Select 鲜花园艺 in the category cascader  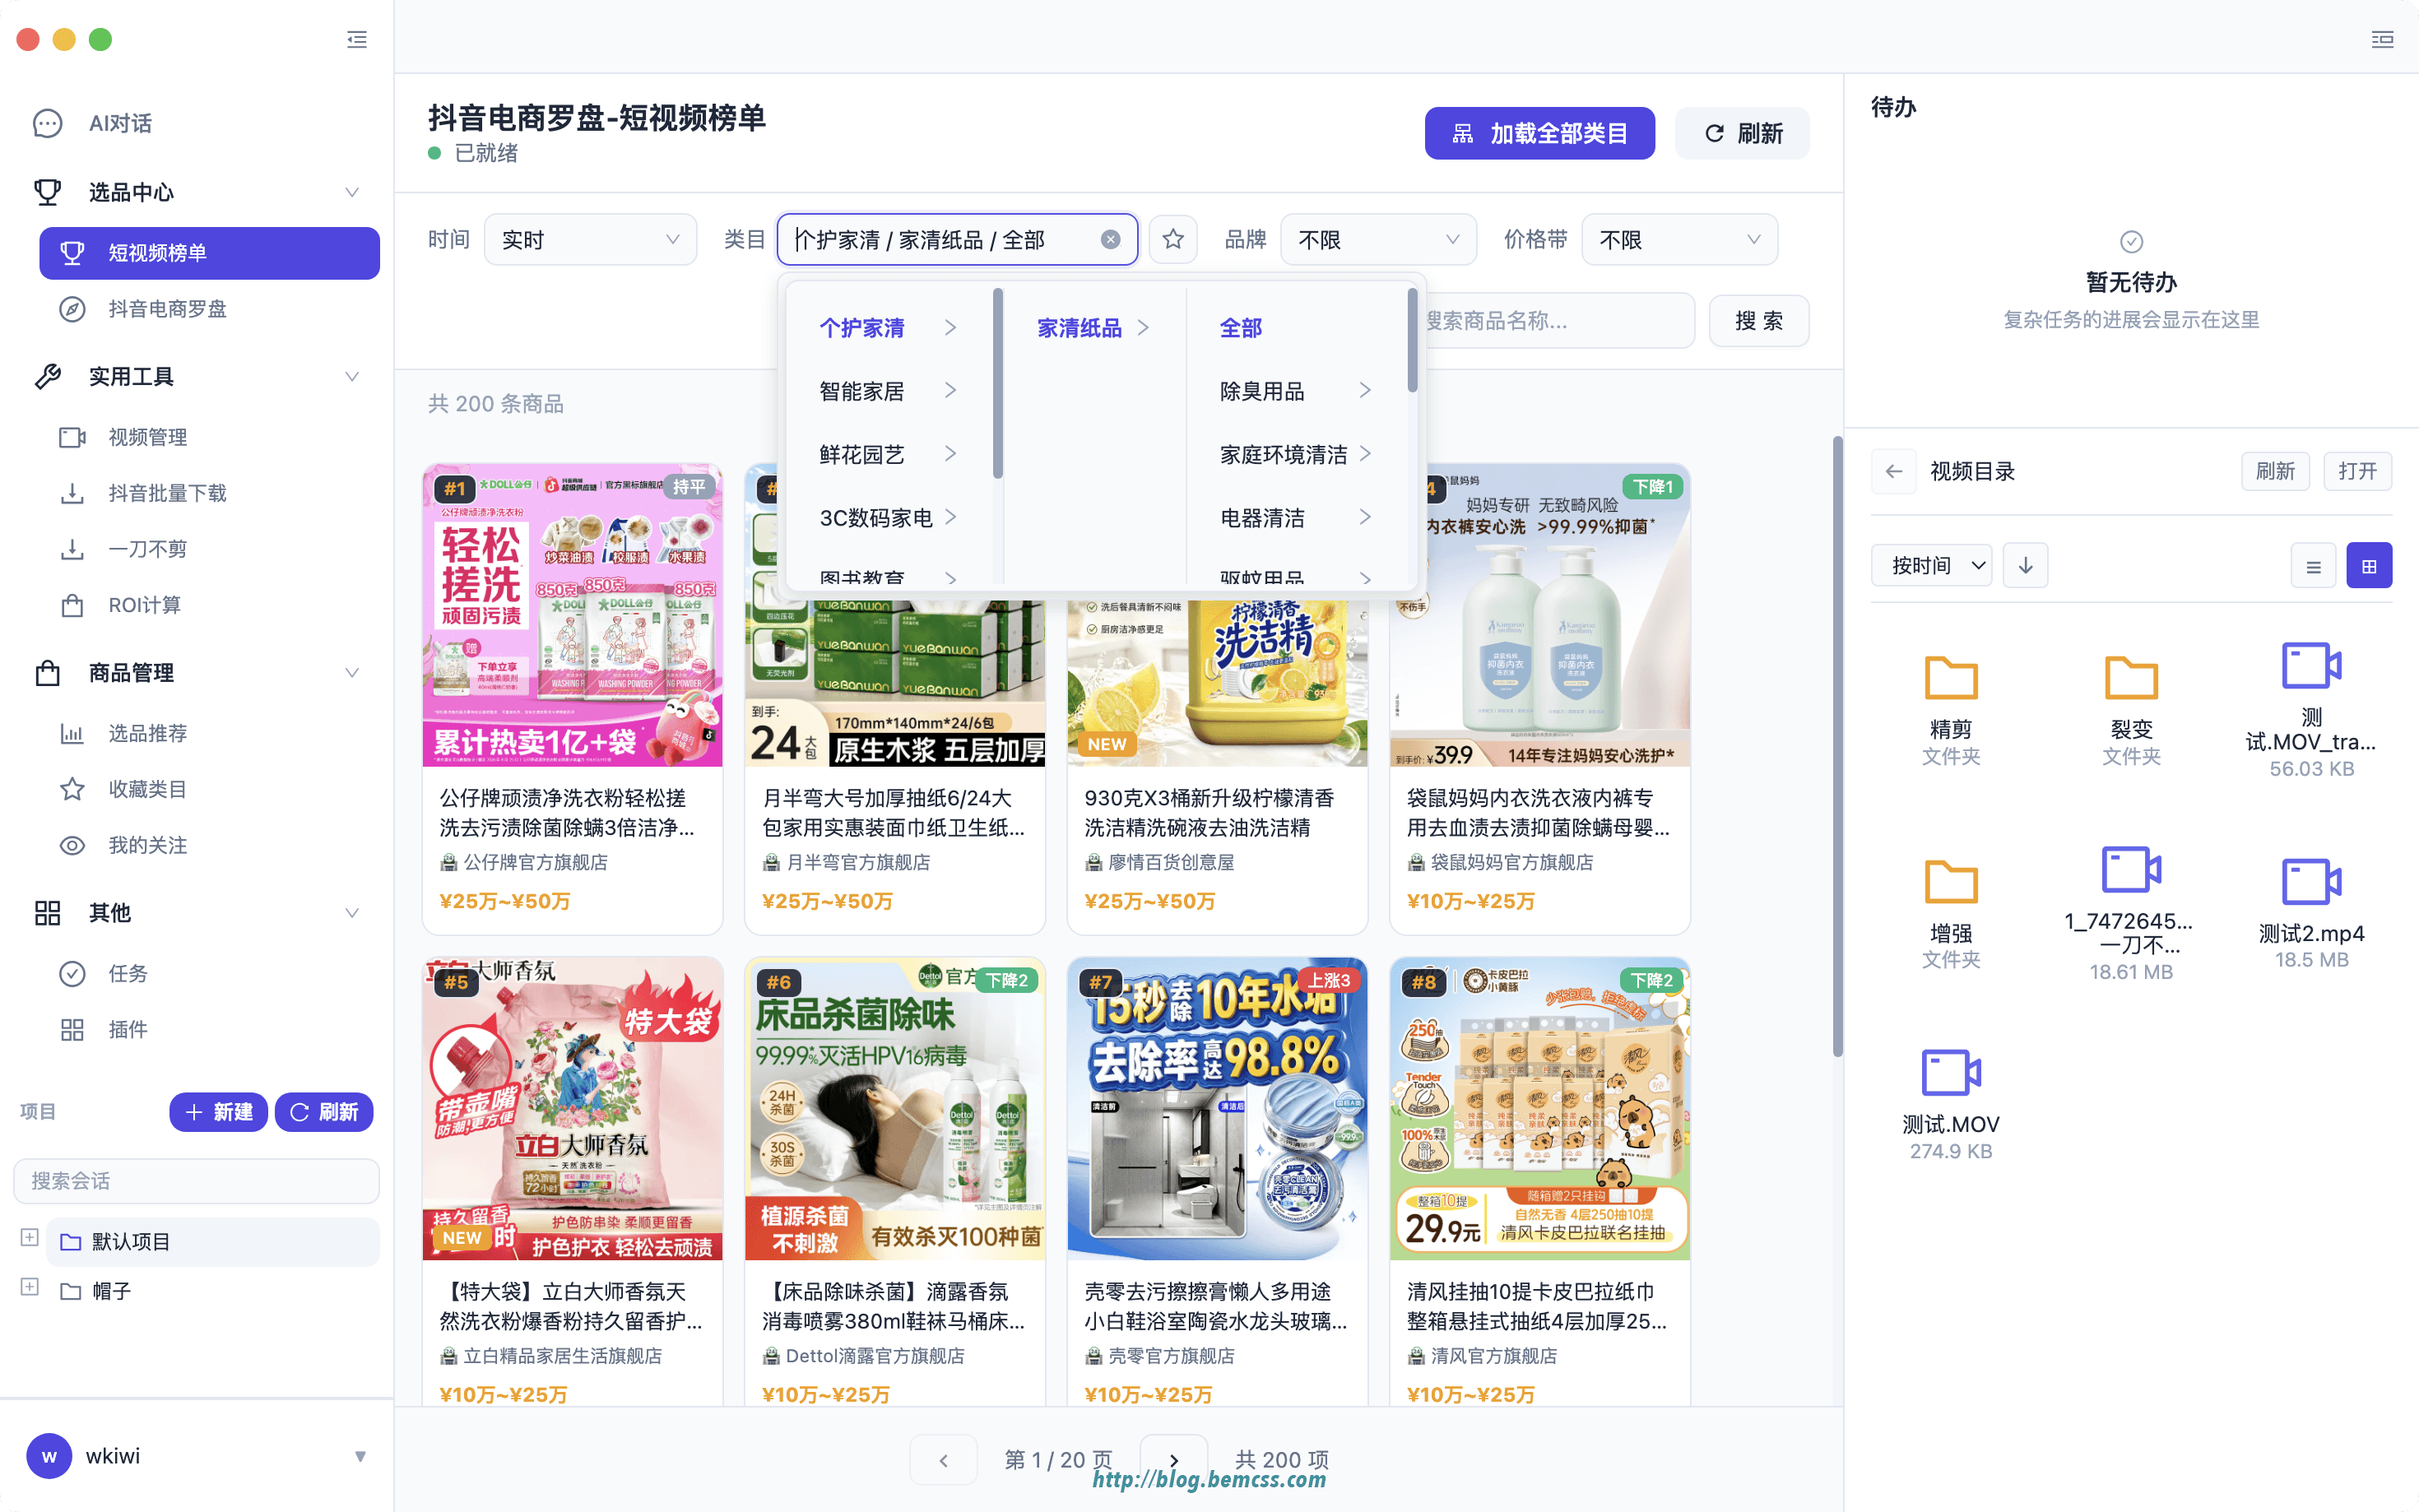pos(889,454)
